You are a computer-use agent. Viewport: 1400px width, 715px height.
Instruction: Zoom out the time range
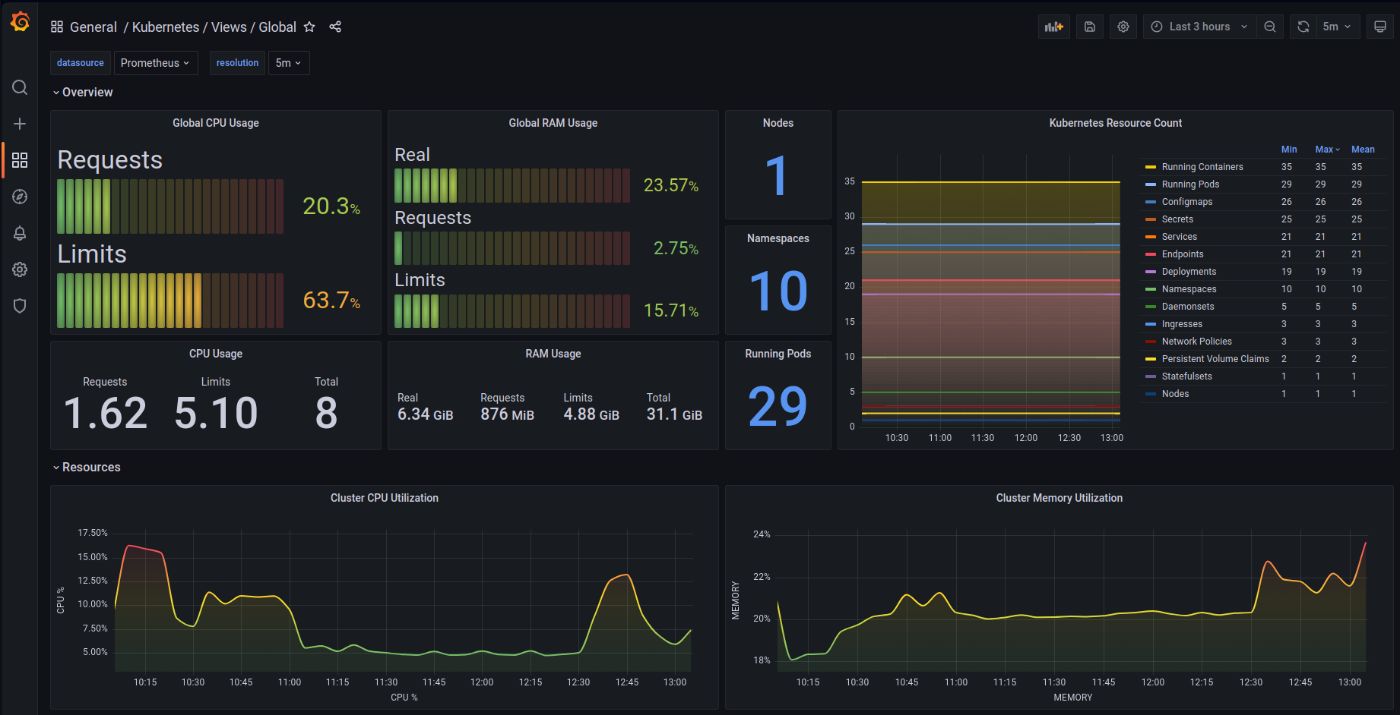pyautogui.click(x=1270, y=26)
